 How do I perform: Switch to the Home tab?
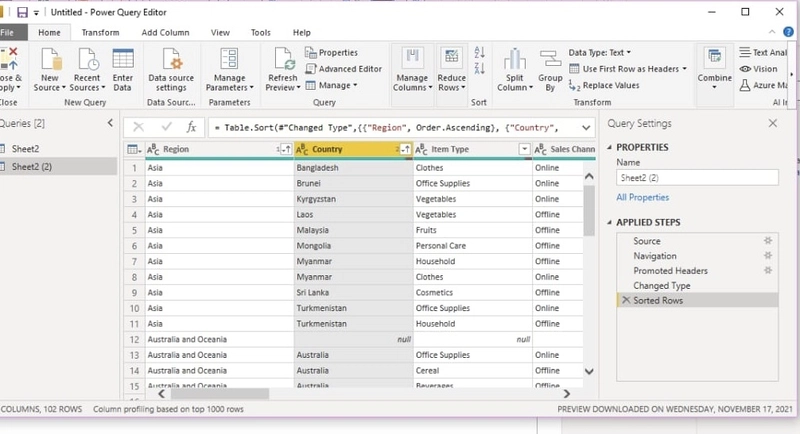(49, 32)
